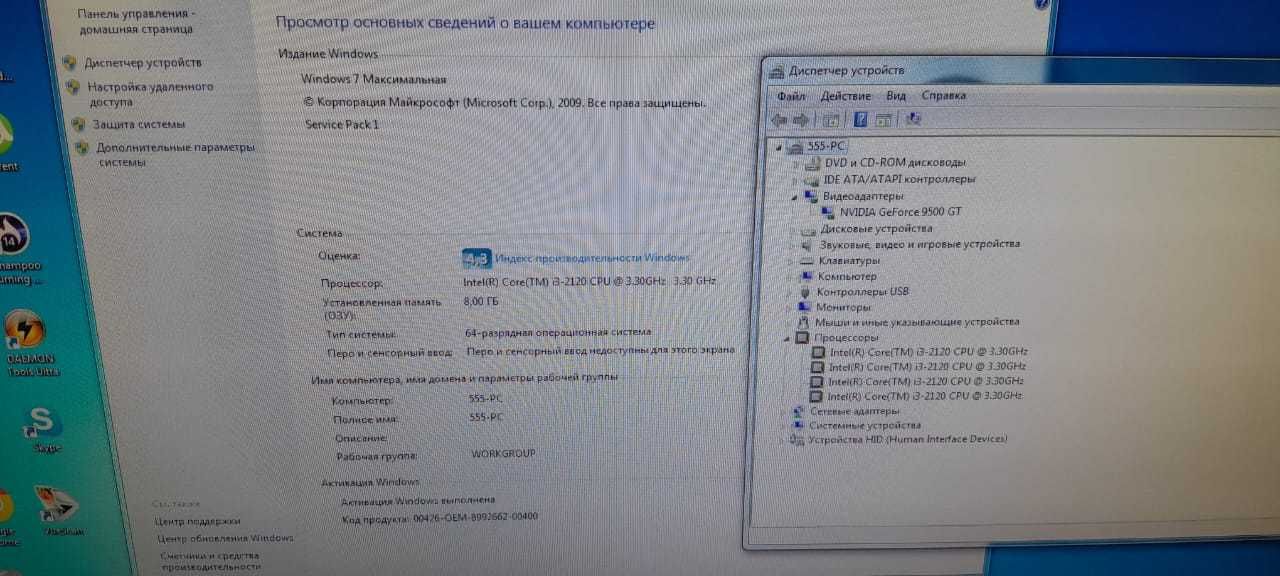The image size is (1280, 576).
Task: Open the Вид menu in Device Manager
Action: (x=895, y=96)
